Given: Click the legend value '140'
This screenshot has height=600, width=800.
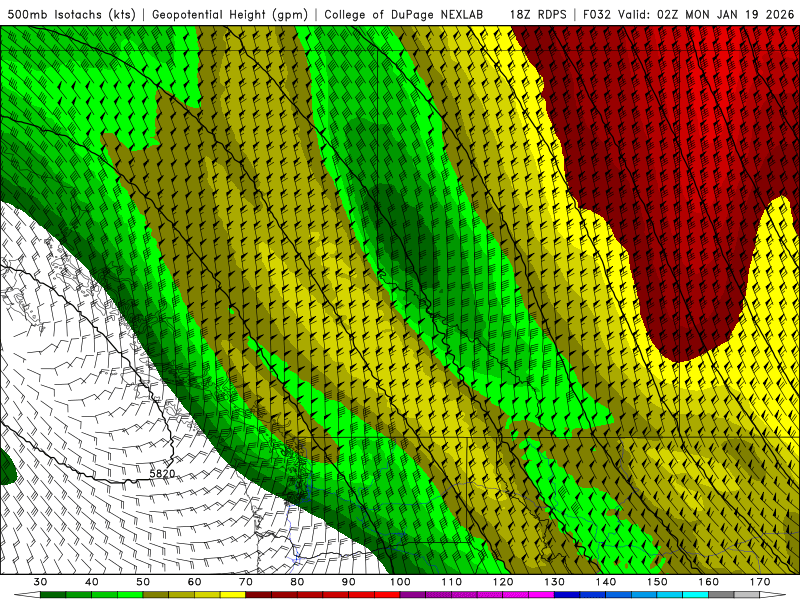Looking at the screenshot, I should point(606,582).
